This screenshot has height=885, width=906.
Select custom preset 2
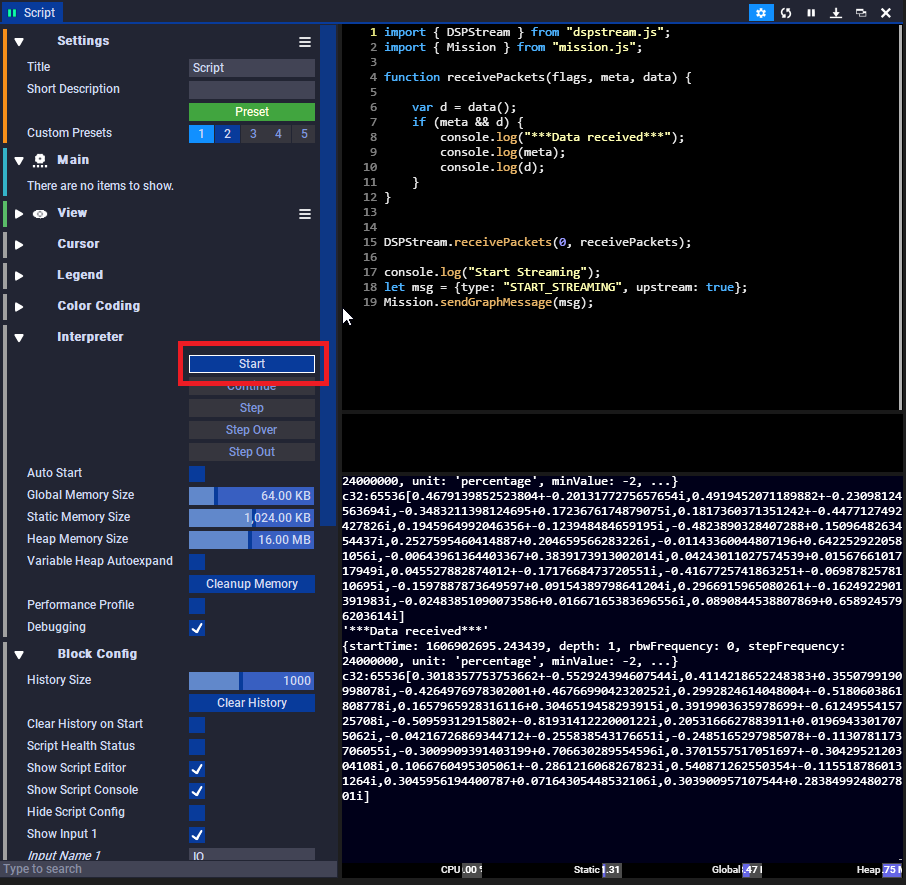pos(227,134)
